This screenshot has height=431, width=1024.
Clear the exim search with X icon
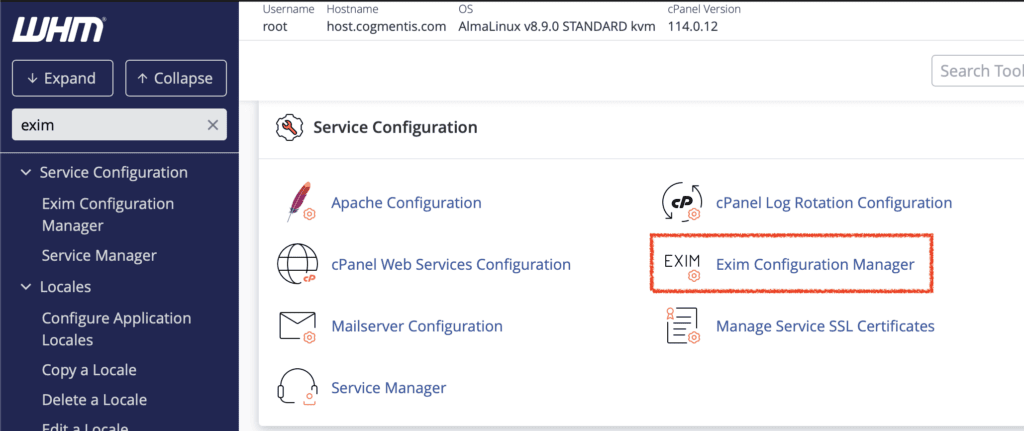point(212,125)
